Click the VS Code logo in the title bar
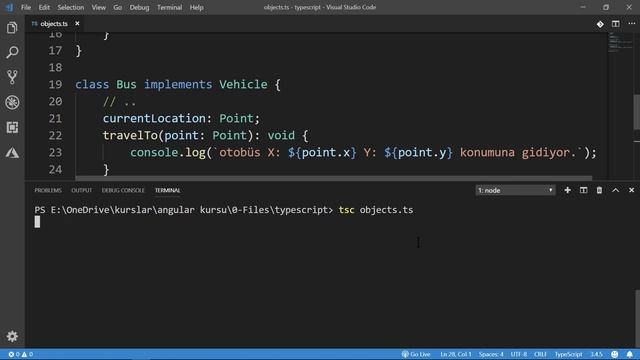The width and height of the screenshot is (640, 360). [9, 7]
